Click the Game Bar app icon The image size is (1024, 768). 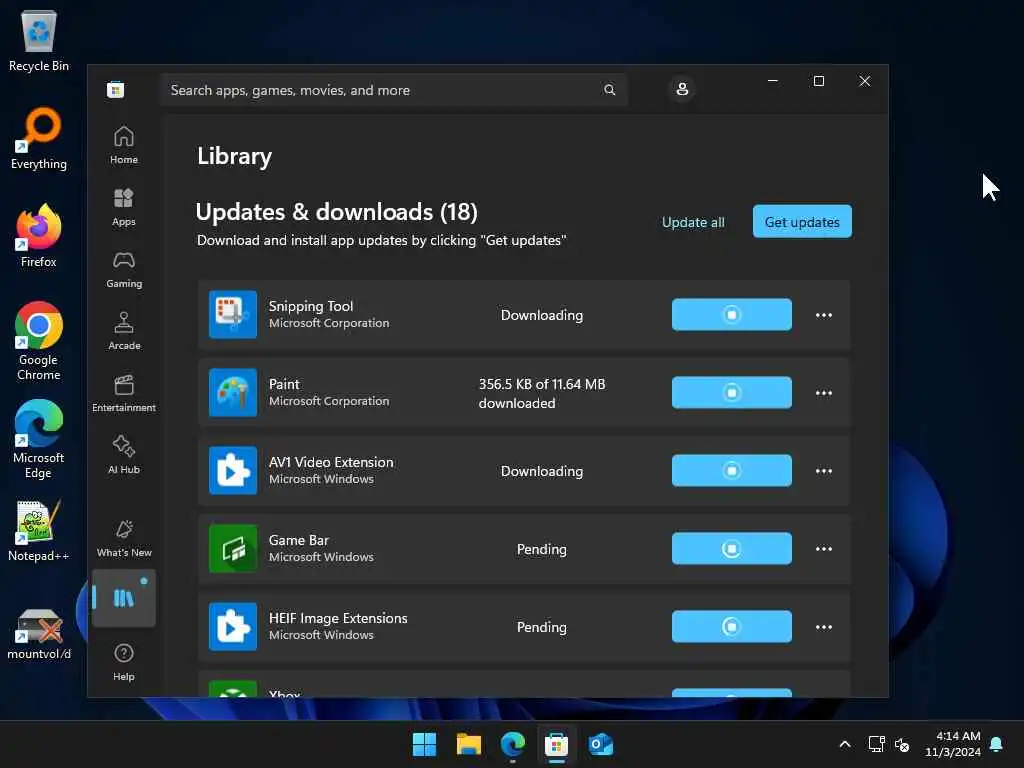pos(232,549)
